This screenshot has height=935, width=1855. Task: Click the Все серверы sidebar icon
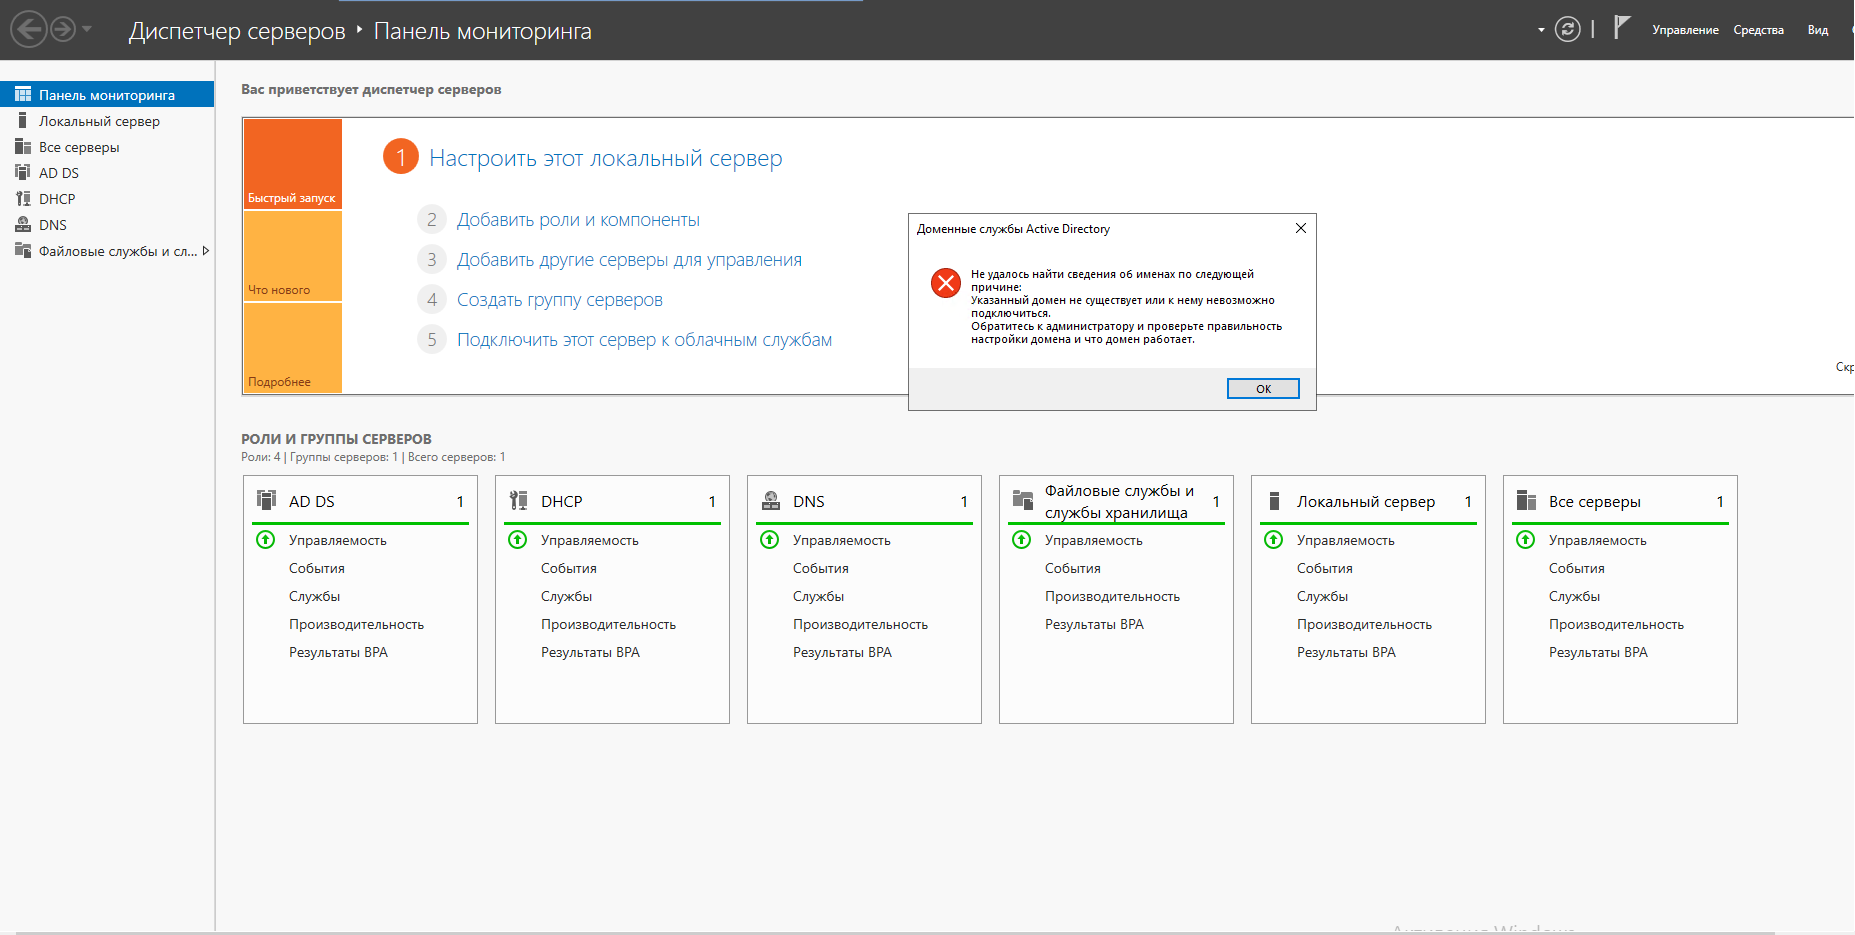tap(23, 146)
